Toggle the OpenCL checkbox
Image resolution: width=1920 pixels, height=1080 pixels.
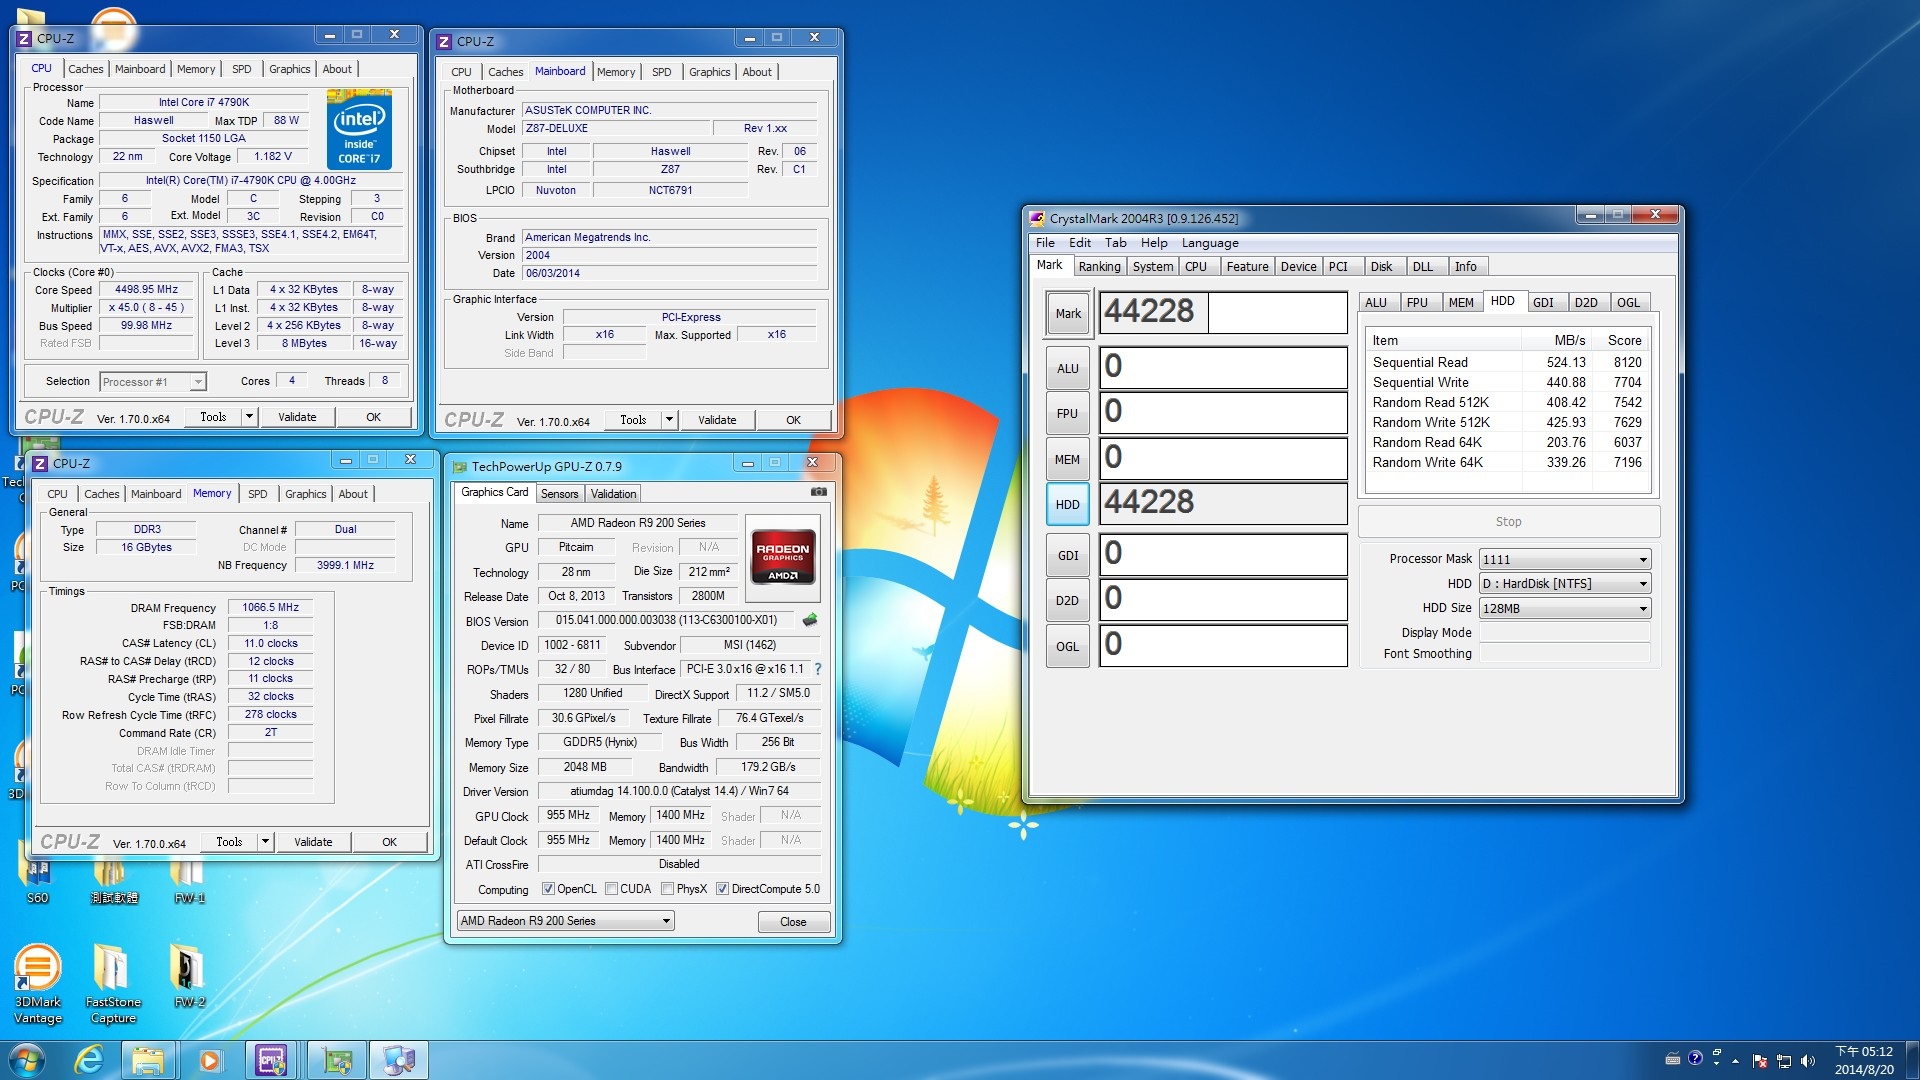pyautogui.click(x=548, y=889)
